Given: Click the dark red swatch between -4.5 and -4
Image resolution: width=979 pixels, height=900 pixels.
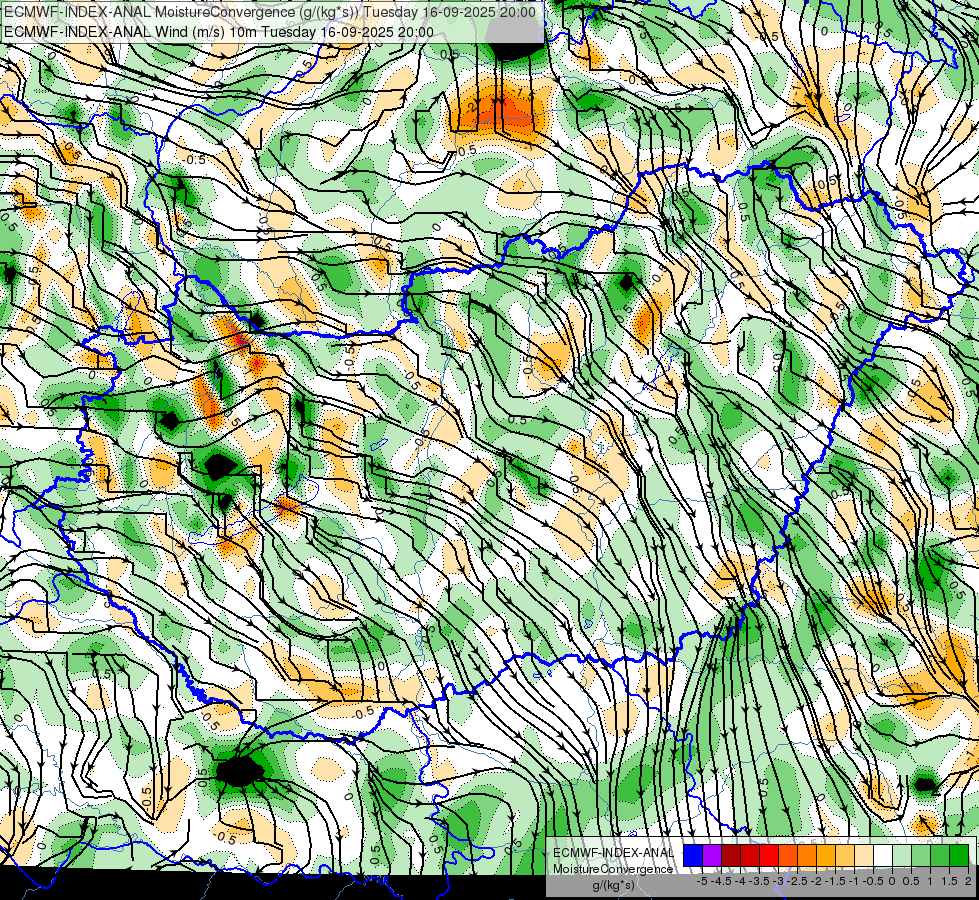Looking at the screenshot, I should (731, 856).
